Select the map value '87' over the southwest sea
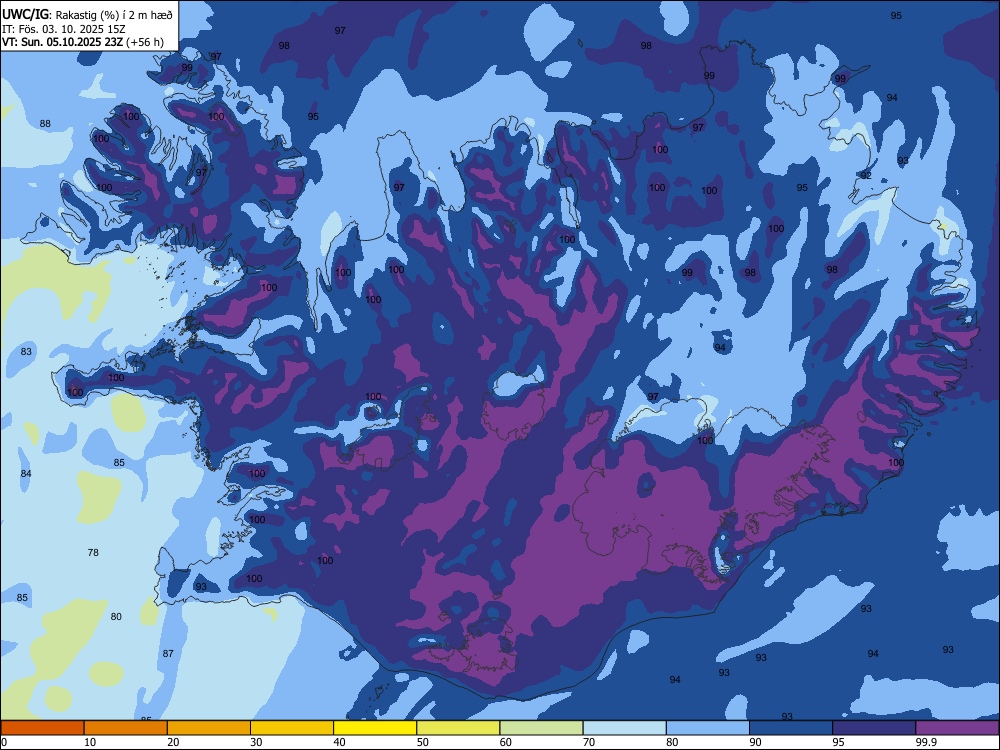This screenshot has width=1000, height=750. coord(168,653)
